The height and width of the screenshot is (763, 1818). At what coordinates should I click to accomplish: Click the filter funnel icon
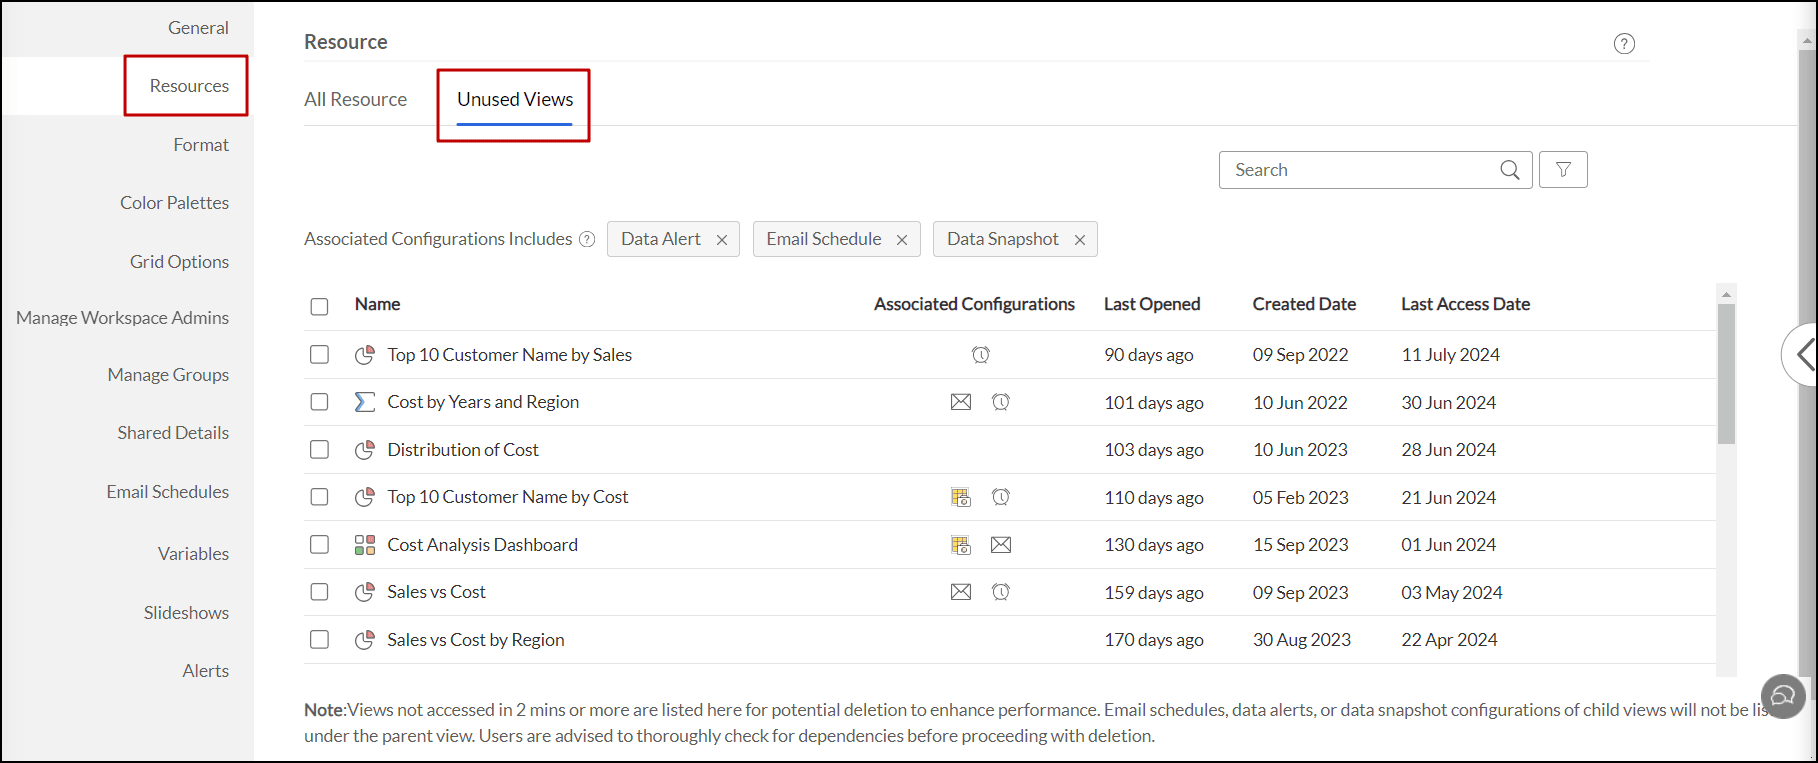coord(1563,170)
